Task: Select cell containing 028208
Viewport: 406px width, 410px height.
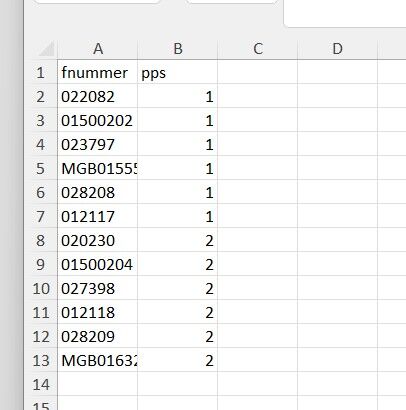Action: click(98, 192)
